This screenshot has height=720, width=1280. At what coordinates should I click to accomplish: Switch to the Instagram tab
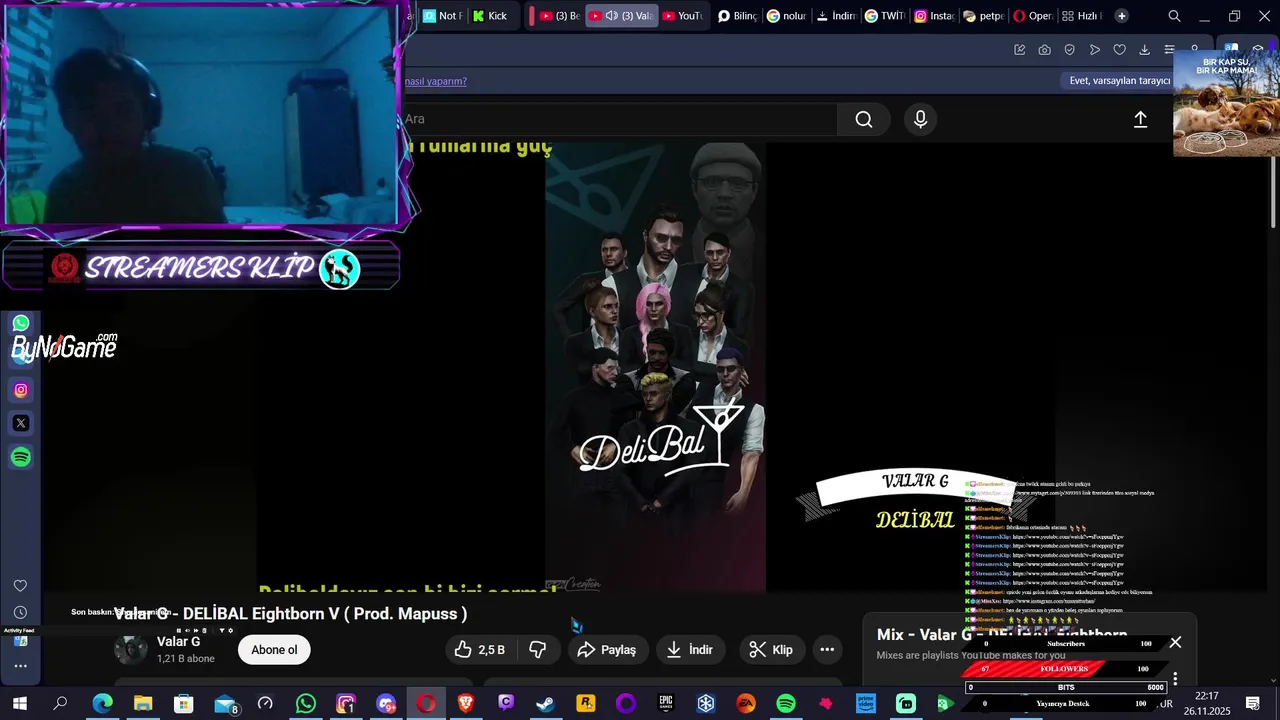tap(934, 16)
